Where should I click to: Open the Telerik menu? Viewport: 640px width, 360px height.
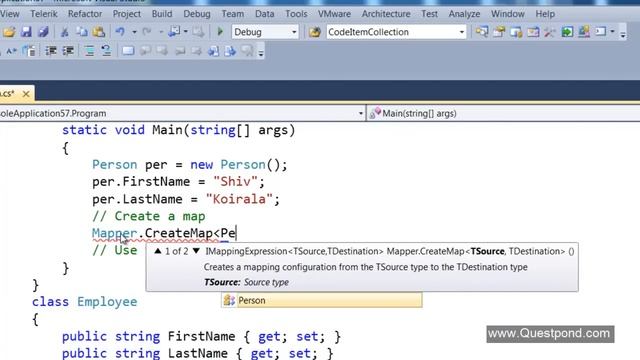click(x=44, y=14)
